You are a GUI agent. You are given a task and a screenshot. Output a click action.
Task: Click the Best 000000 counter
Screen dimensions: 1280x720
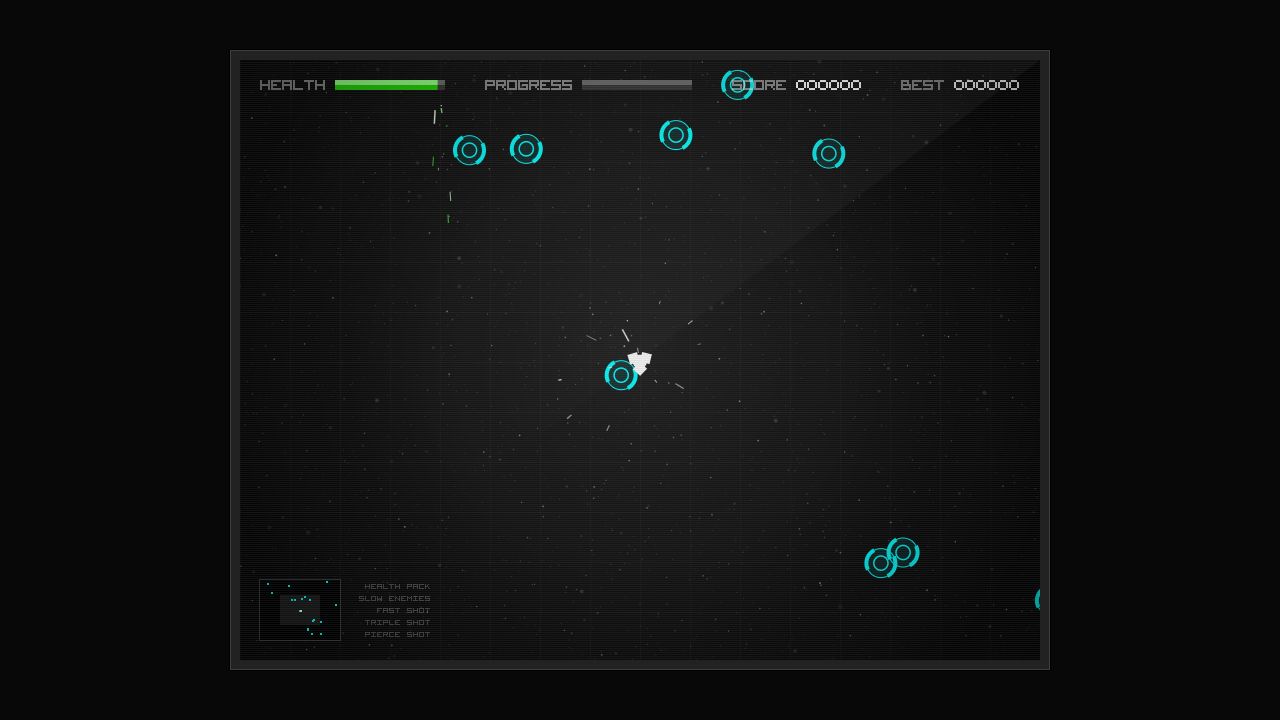pyautogui.click(x=960, y=85)
